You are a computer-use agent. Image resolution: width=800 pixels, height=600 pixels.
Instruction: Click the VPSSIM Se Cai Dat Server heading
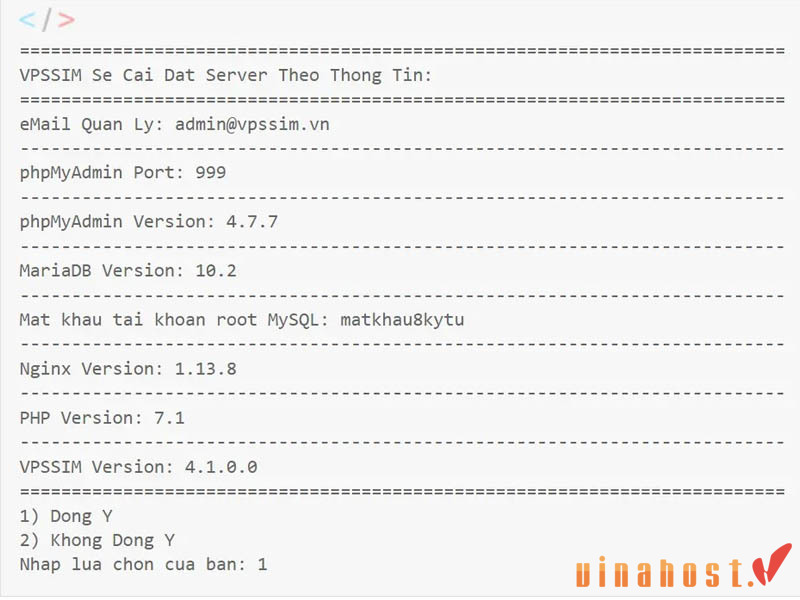pos(226,76)
